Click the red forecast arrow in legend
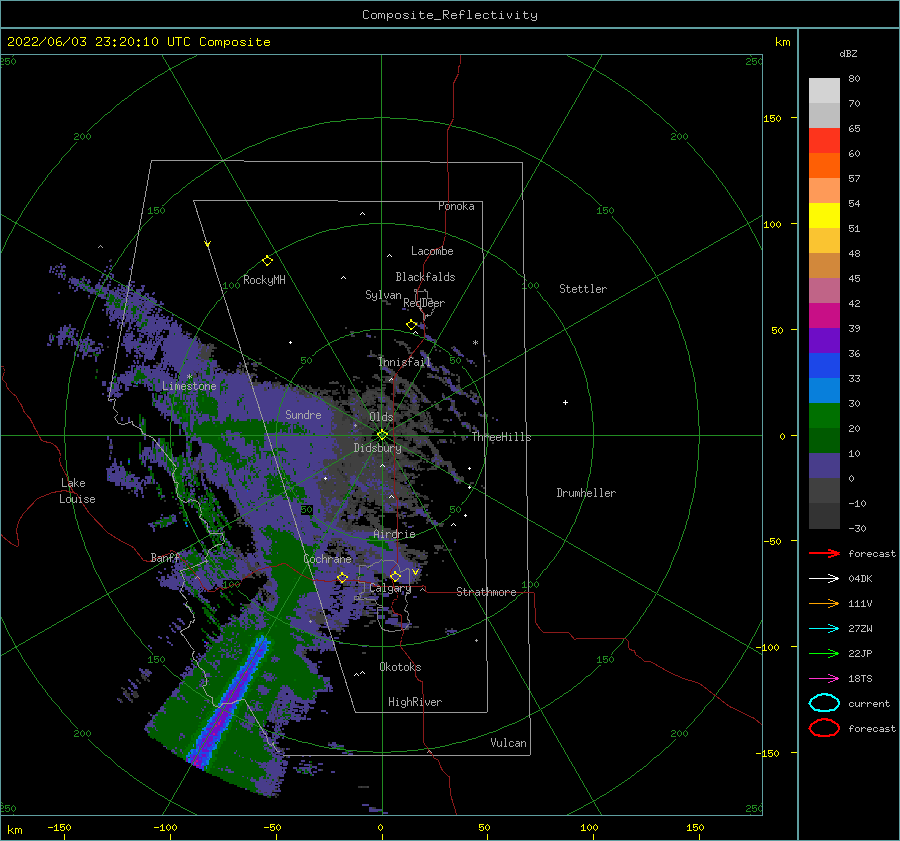 pos(824,553)
